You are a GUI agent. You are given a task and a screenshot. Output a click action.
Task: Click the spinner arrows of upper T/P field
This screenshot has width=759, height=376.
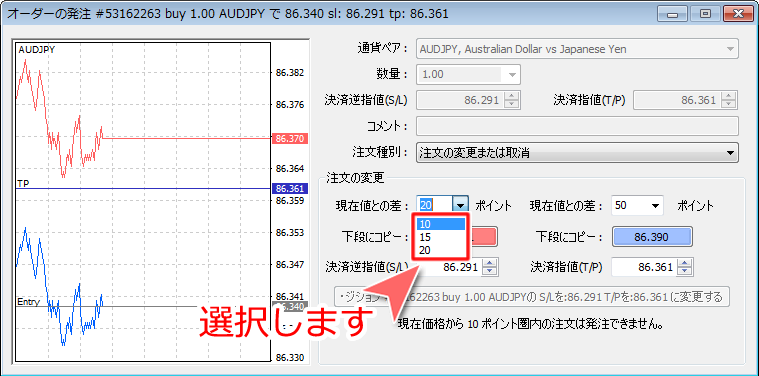point(729,100)
